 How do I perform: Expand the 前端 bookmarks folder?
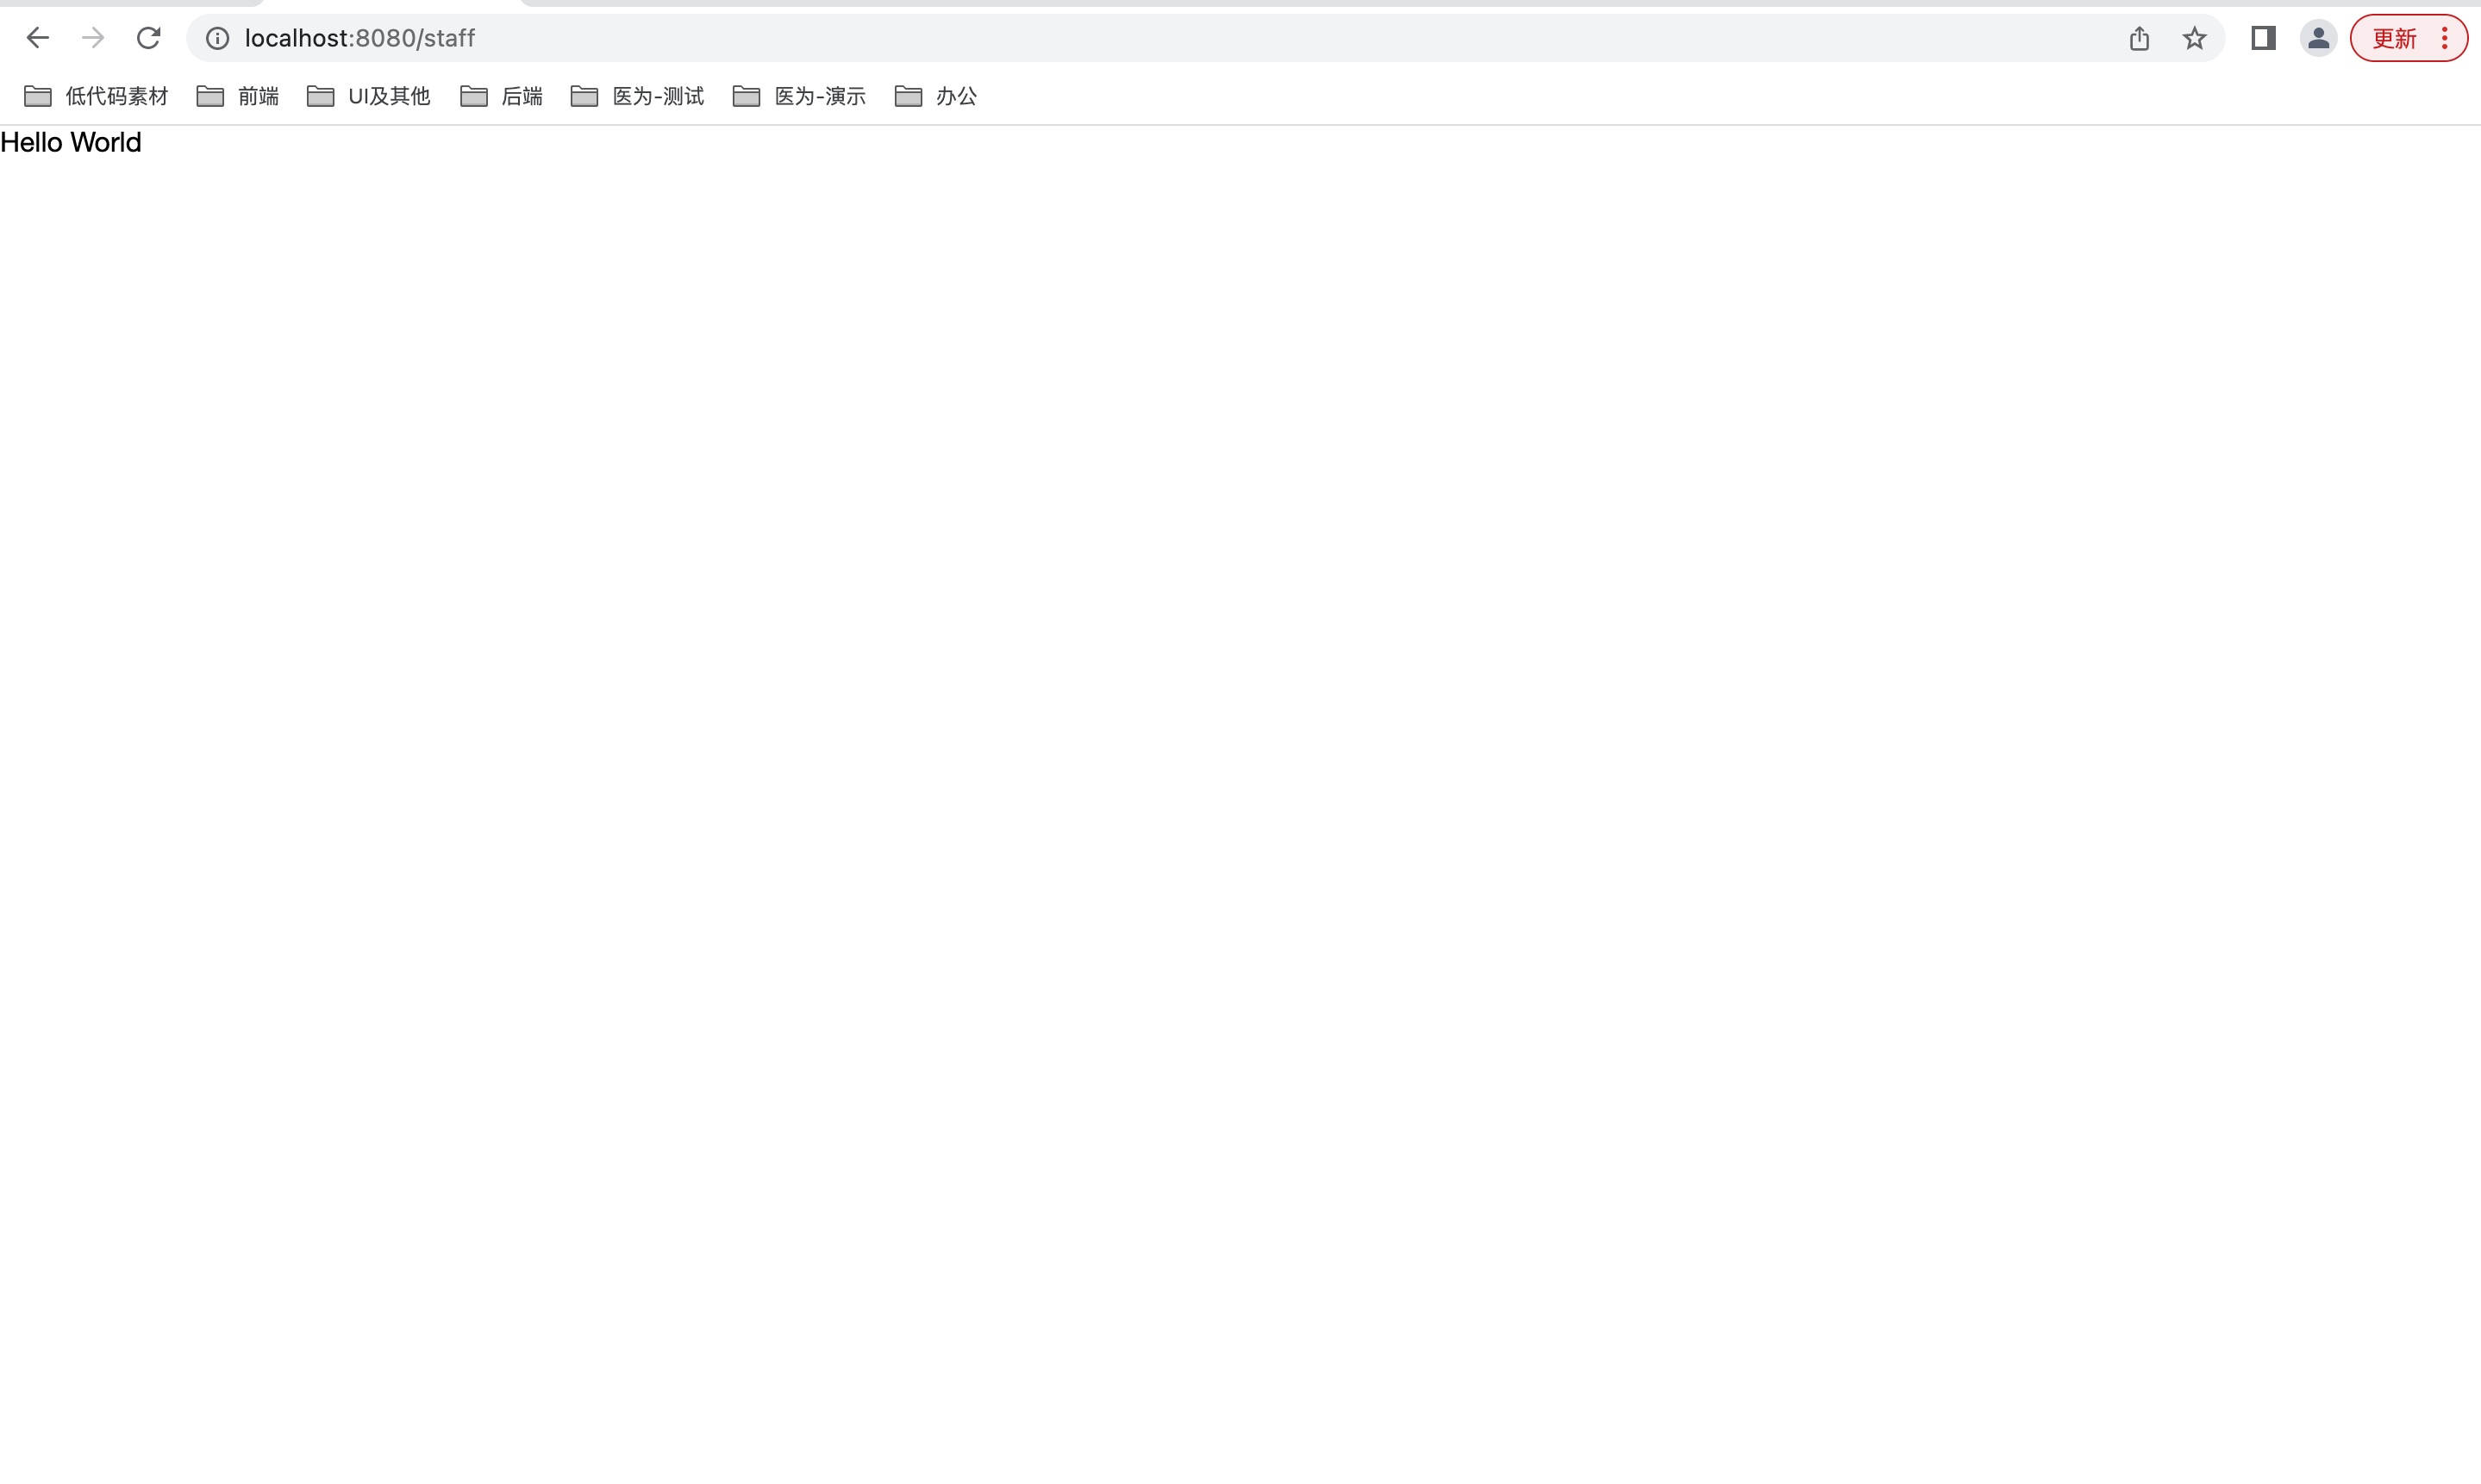click(237, 96)
